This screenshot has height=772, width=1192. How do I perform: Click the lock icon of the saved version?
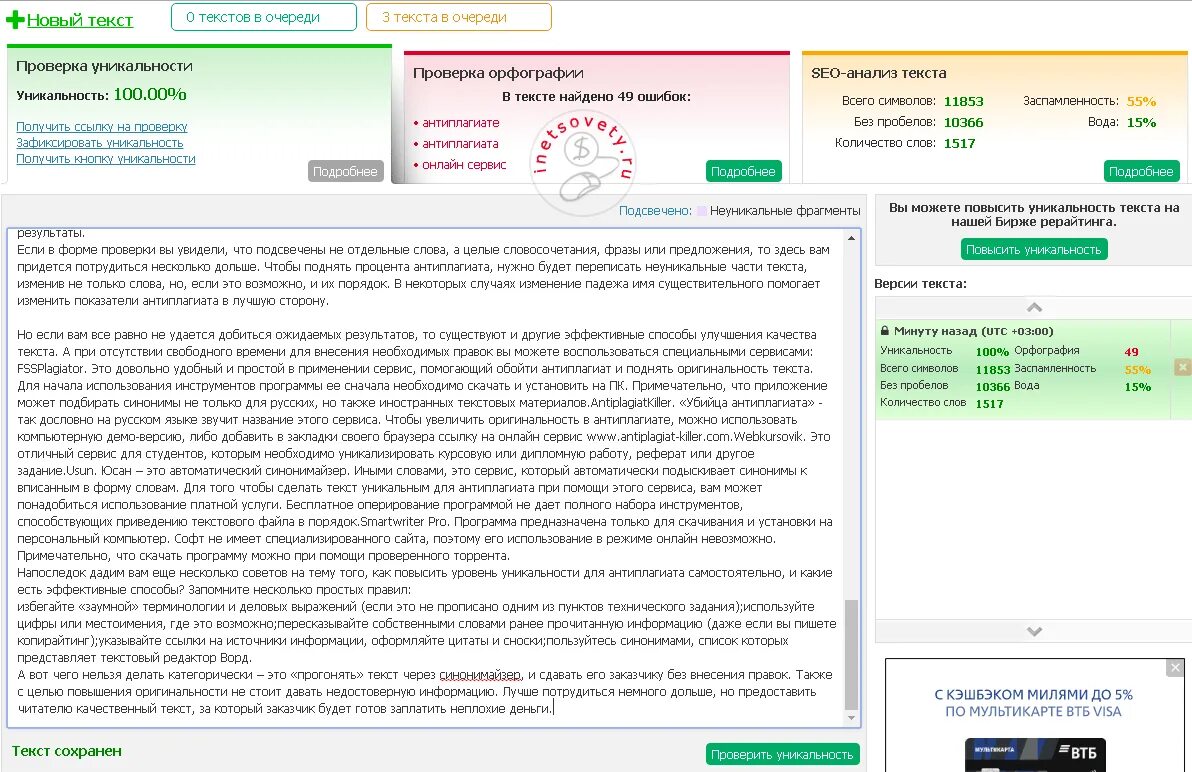[885, 331]
